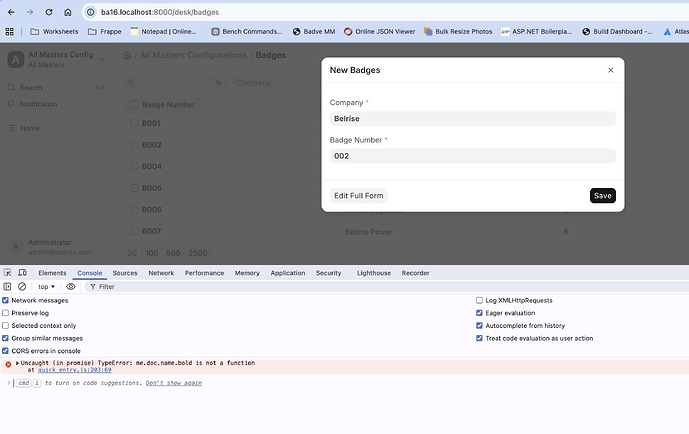Open the Recorder tab
The width and height of the screenshot is (689, 434).
[416, 273]
